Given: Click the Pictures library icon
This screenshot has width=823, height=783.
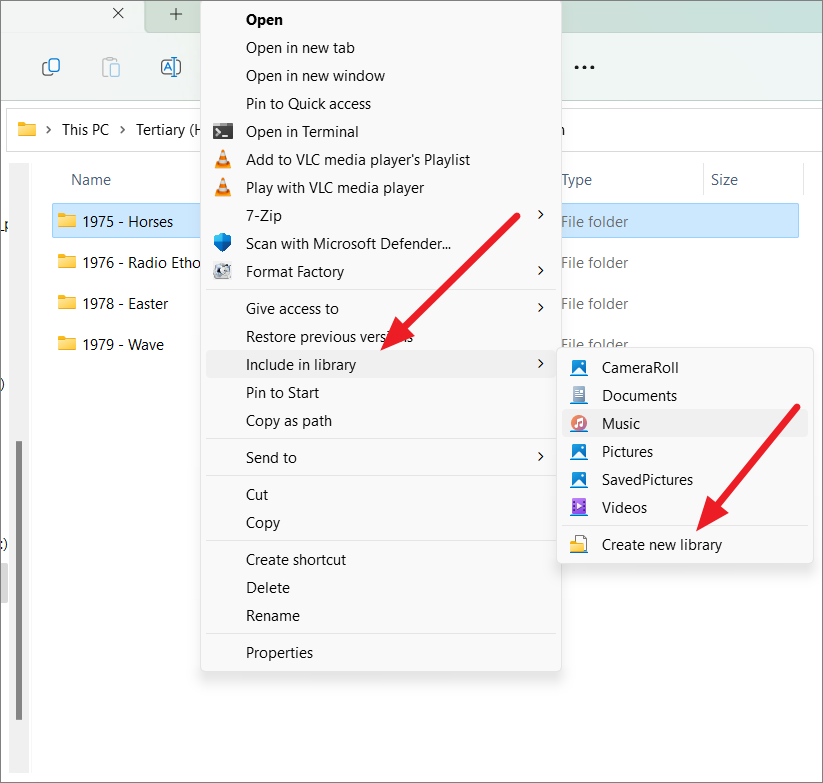Looking at the screenshot, I should tap(579, 451).
